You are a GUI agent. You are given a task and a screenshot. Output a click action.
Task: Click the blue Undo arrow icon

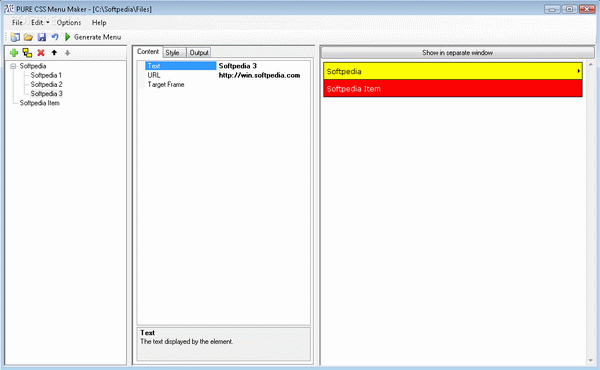(x=55, y=37)
